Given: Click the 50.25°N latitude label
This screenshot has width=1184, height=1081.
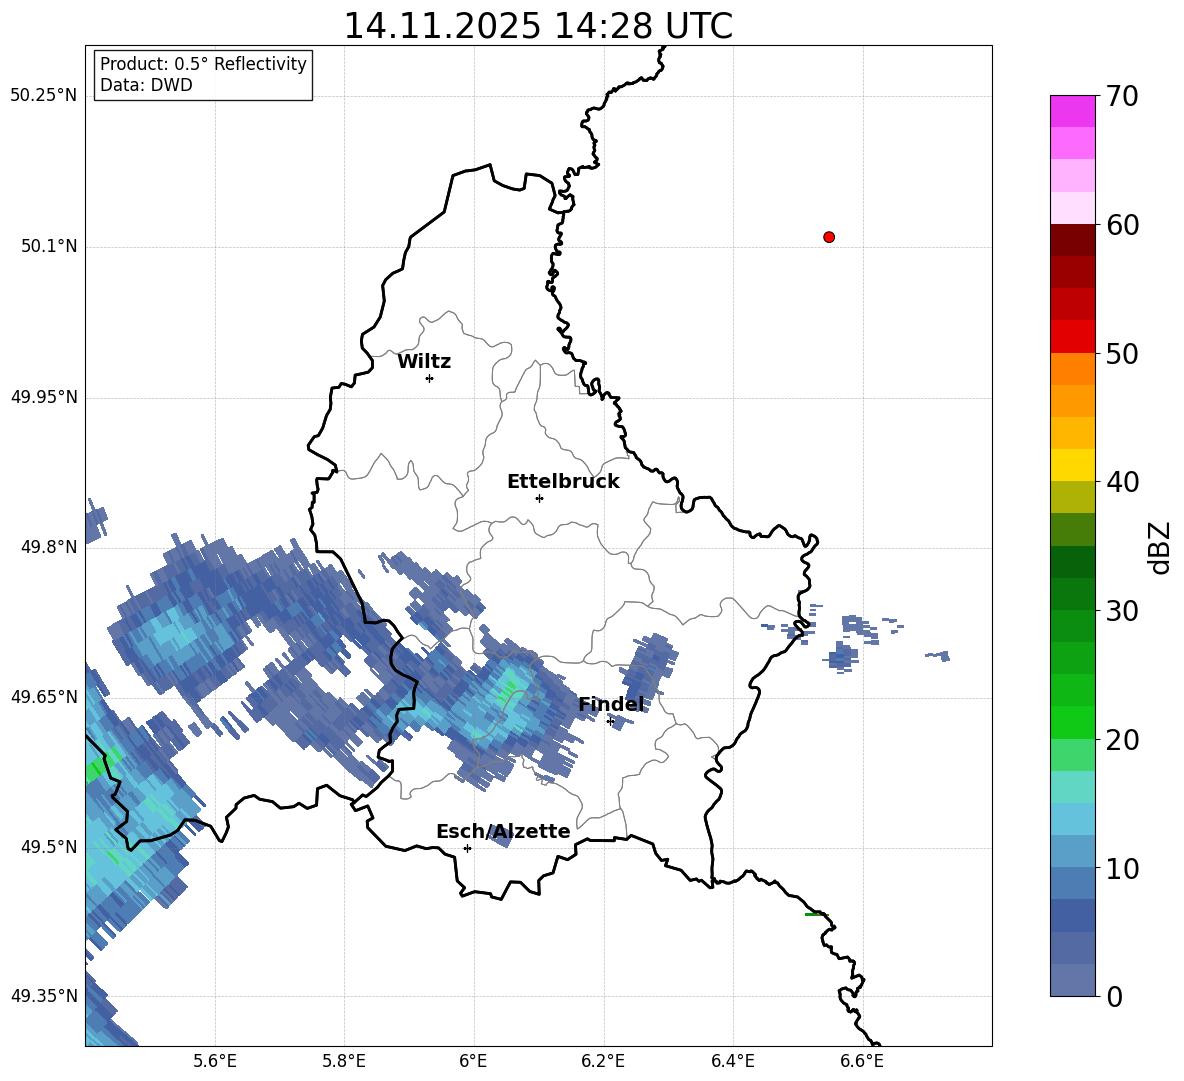Looking at the screenshot, I should click(44, 96).
